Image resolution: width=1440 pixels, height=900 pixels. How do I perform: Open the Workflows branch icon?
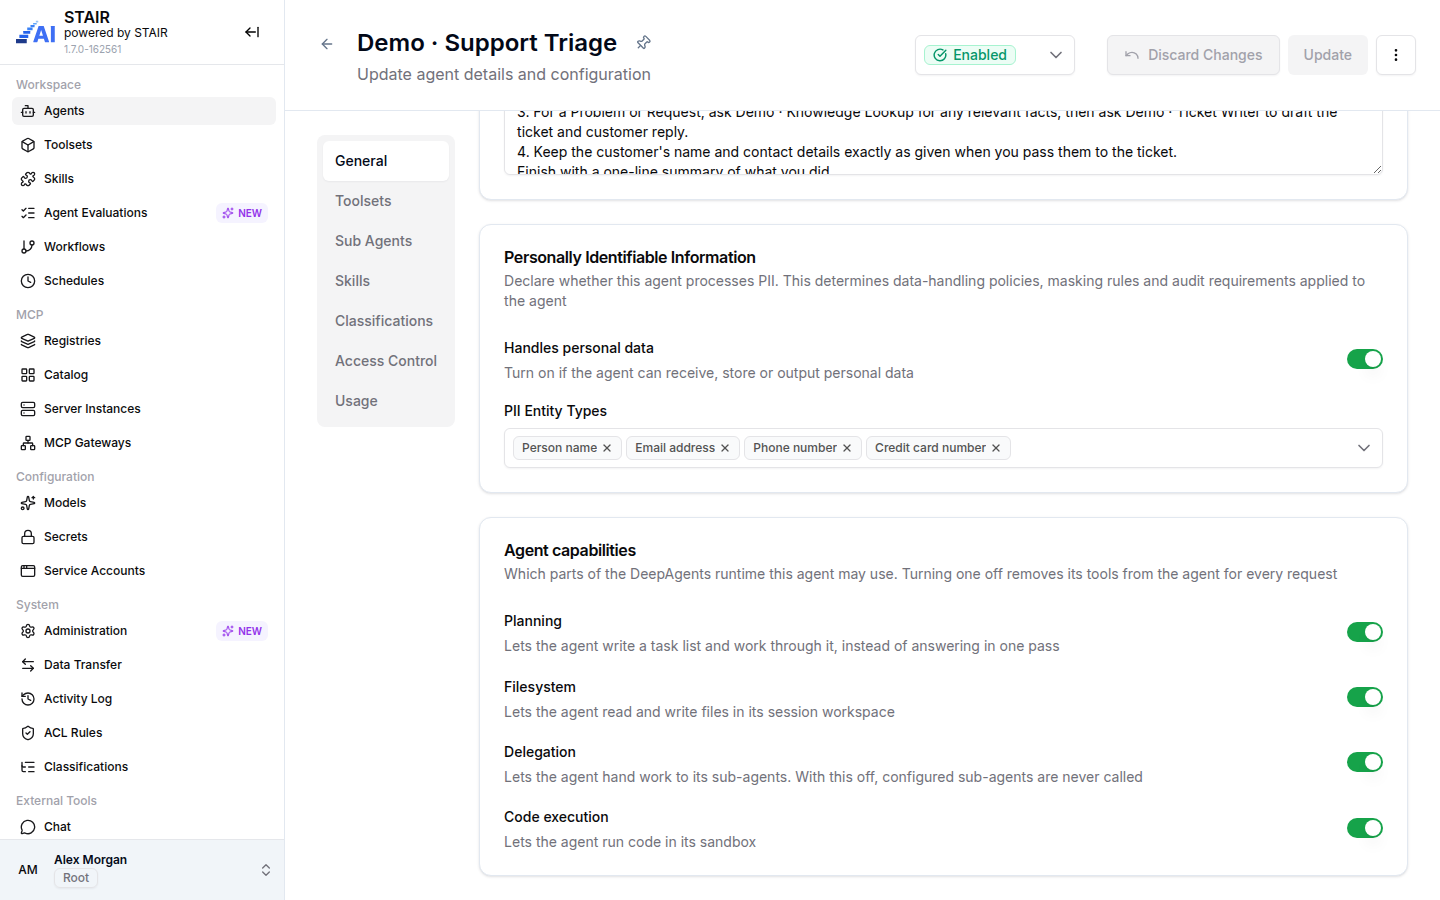pyautogui.click(x=28, y=247)
